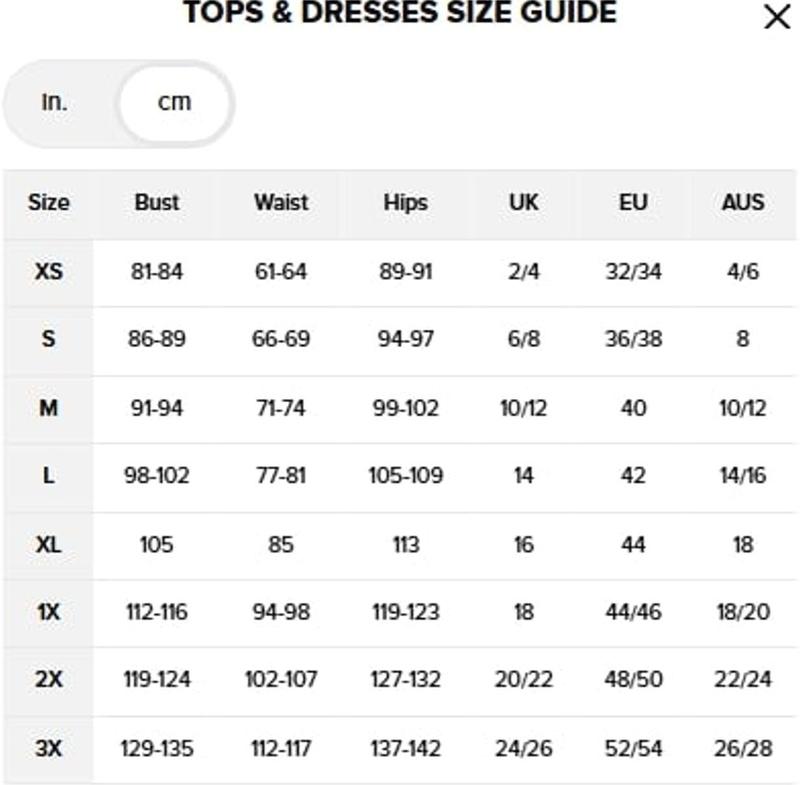Viewport: 800px width, 785px height.
Task: Click the Waist column header
Action: click(281, 202)
